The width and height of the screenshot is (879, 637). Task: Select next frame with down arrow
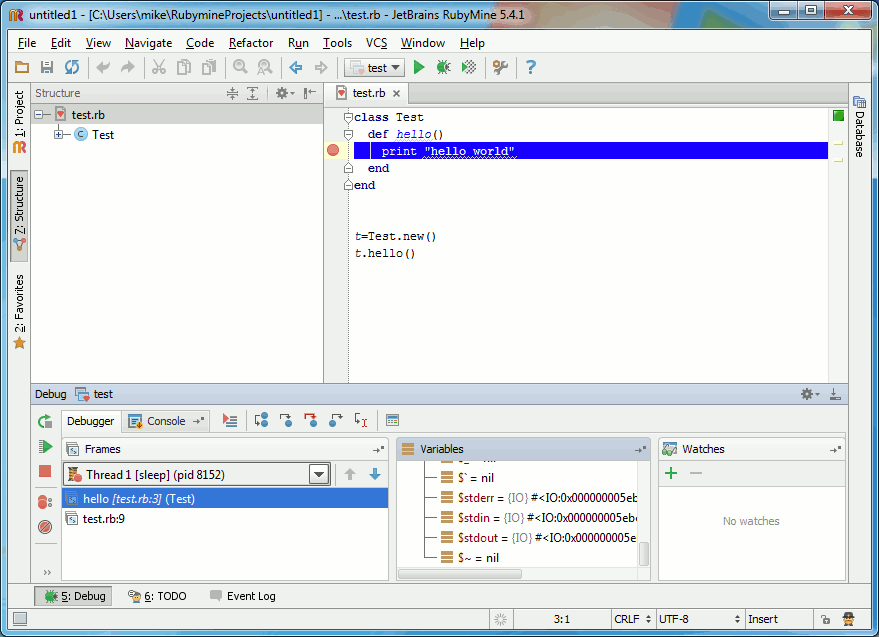[375, 474]
